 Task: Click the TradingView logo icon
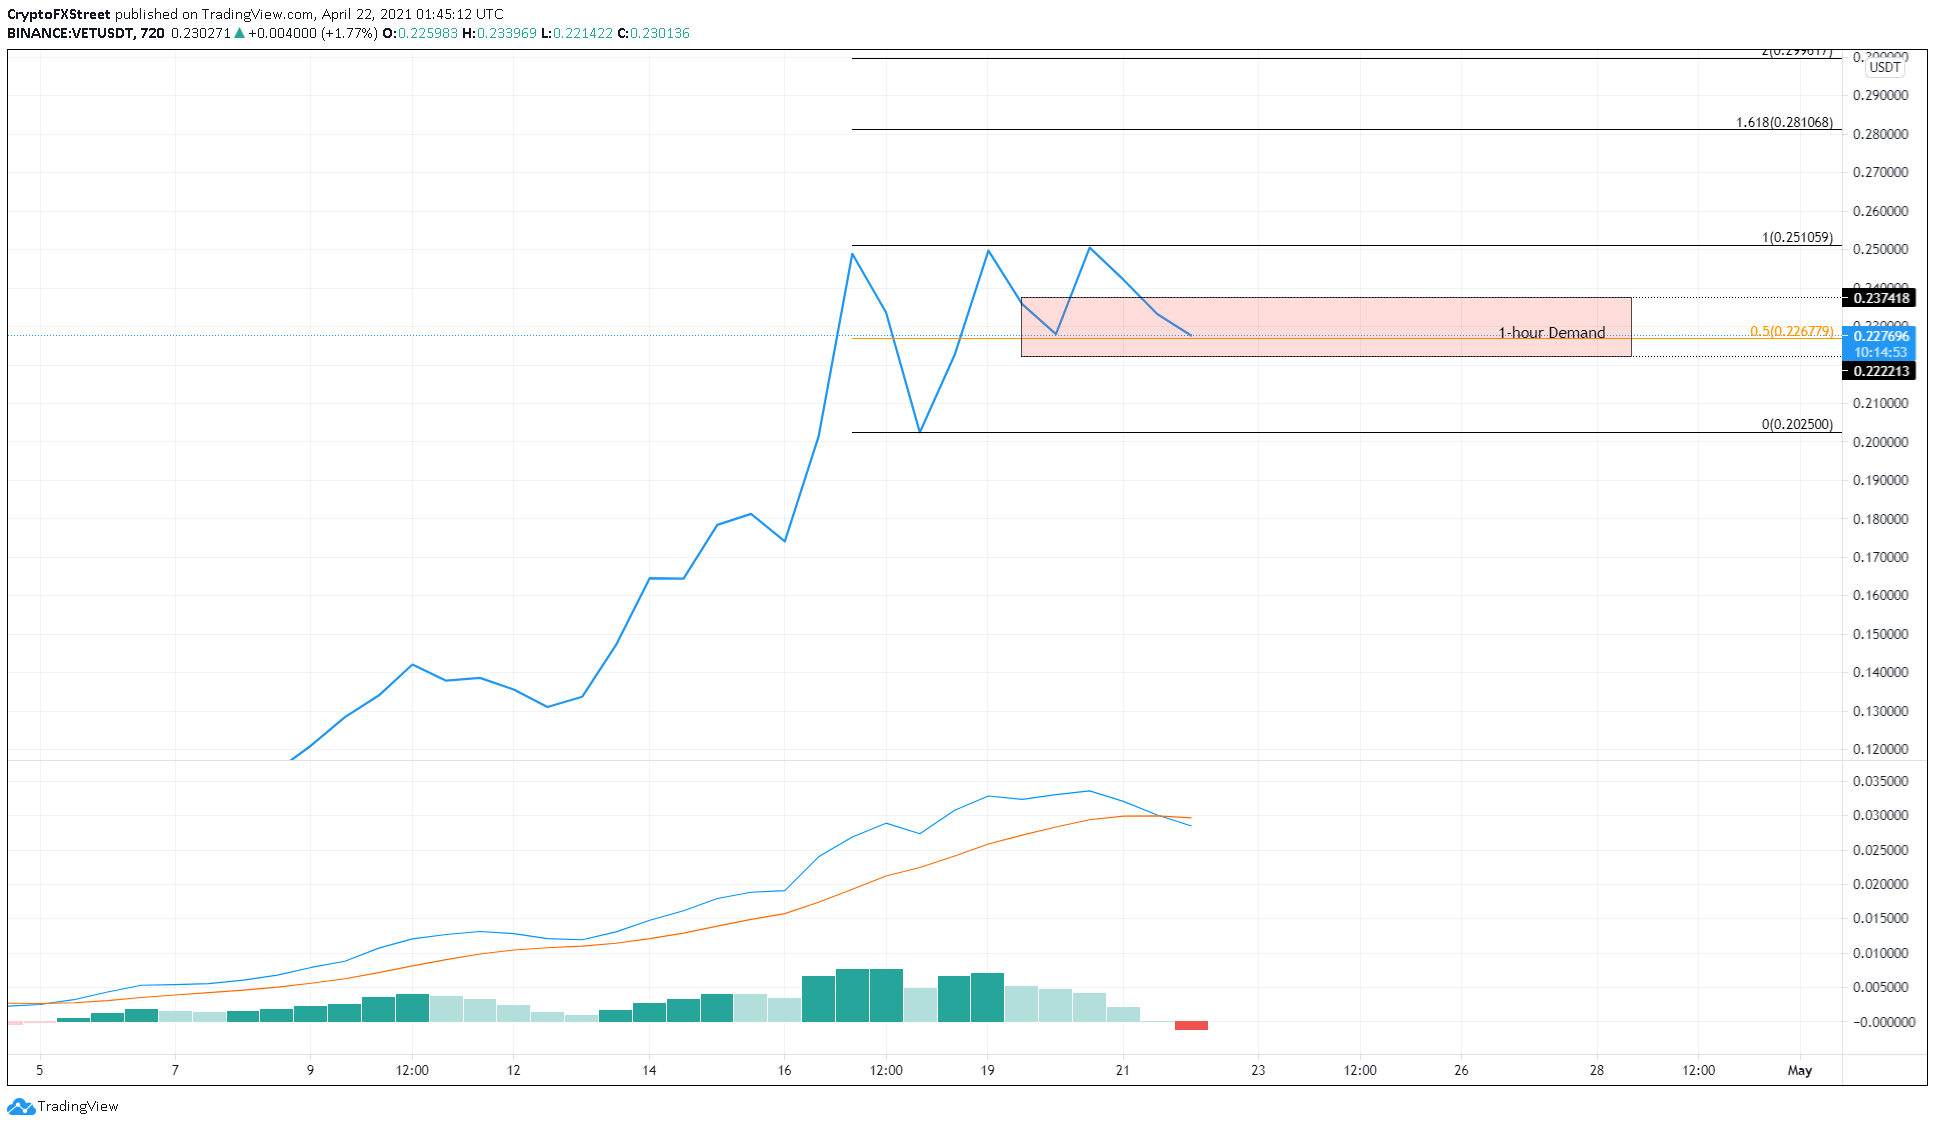point(20,1107)
